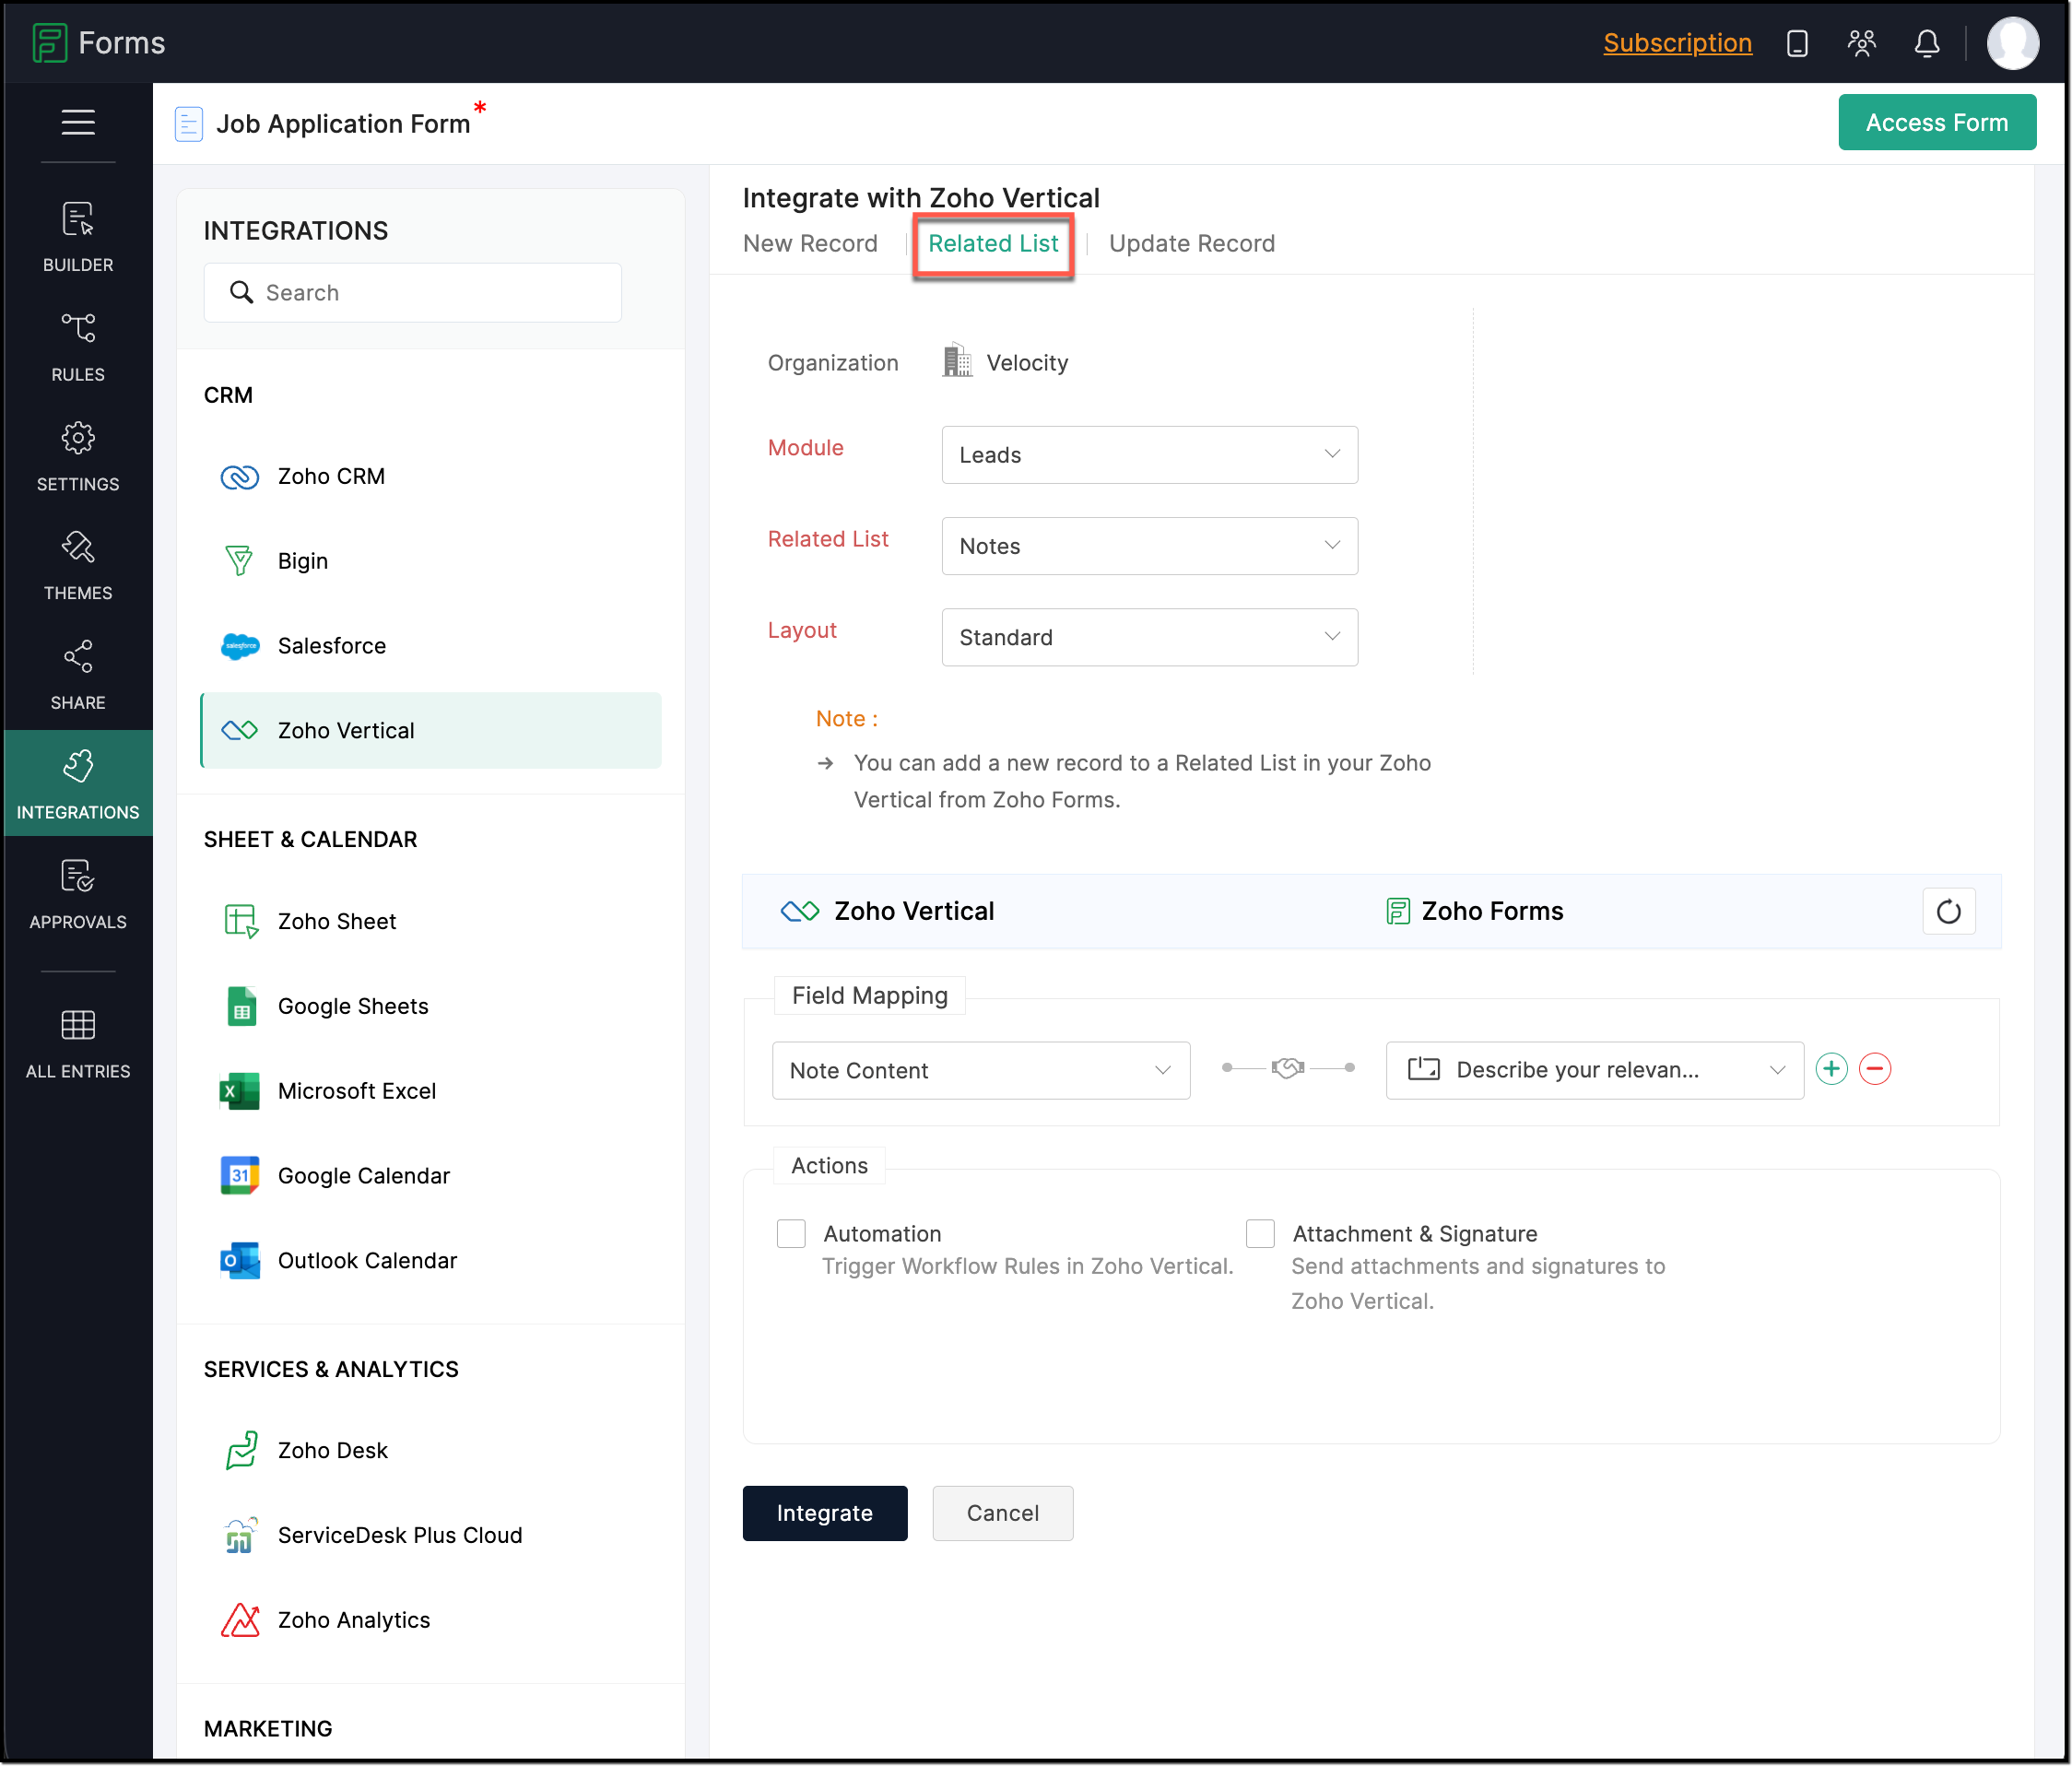Open the Rules section icon
Image resolution: width=2072 pixels, height=1766 pixels.
(x=78, y=330)
